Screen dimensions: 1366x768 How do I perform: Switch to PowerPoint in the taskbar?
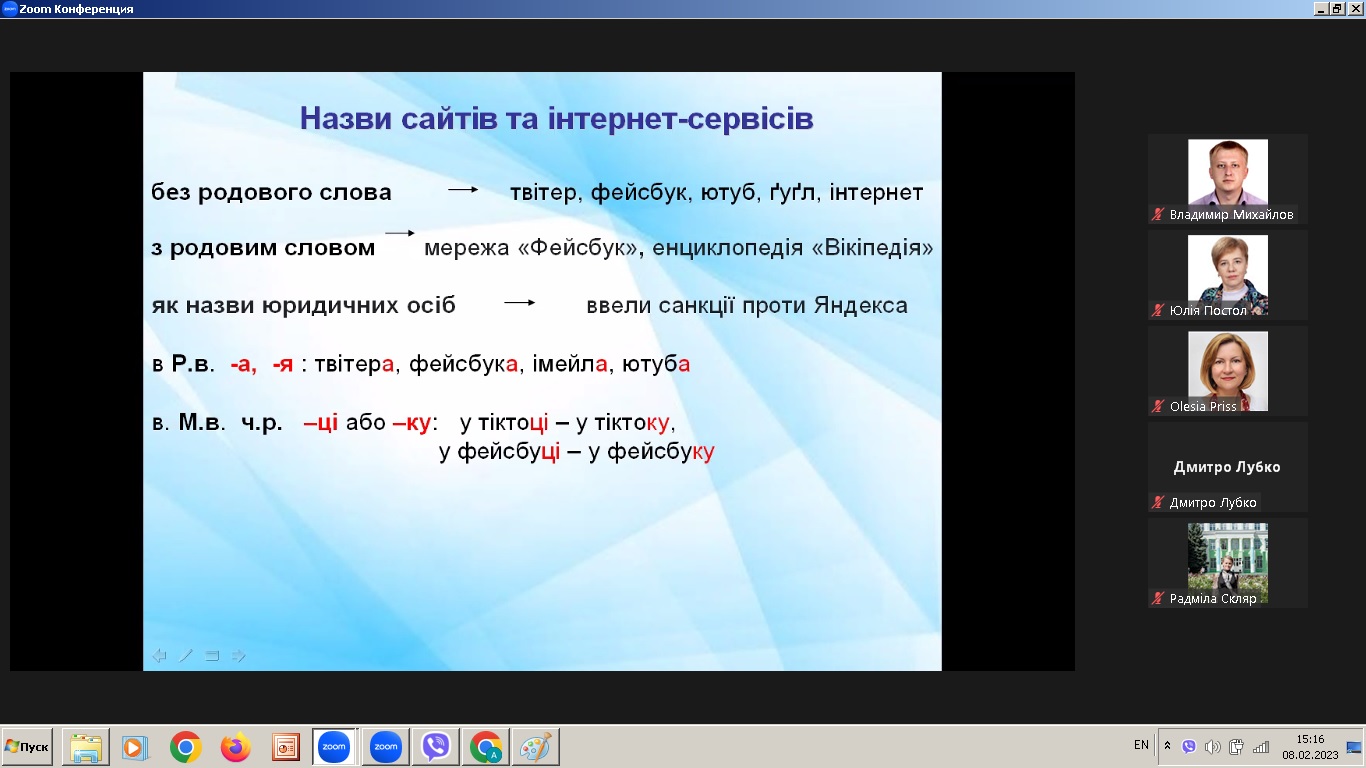coord(286,747)
